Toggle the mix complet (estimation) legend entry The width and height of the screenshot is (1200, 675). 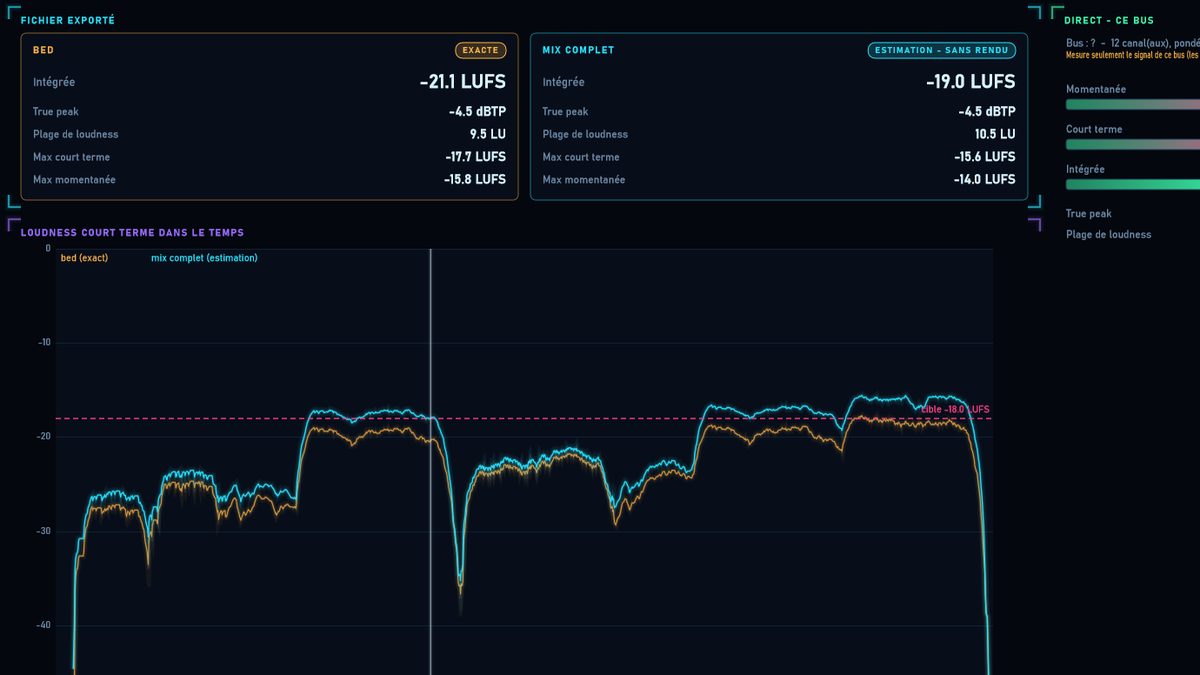[x=204, y=258]
